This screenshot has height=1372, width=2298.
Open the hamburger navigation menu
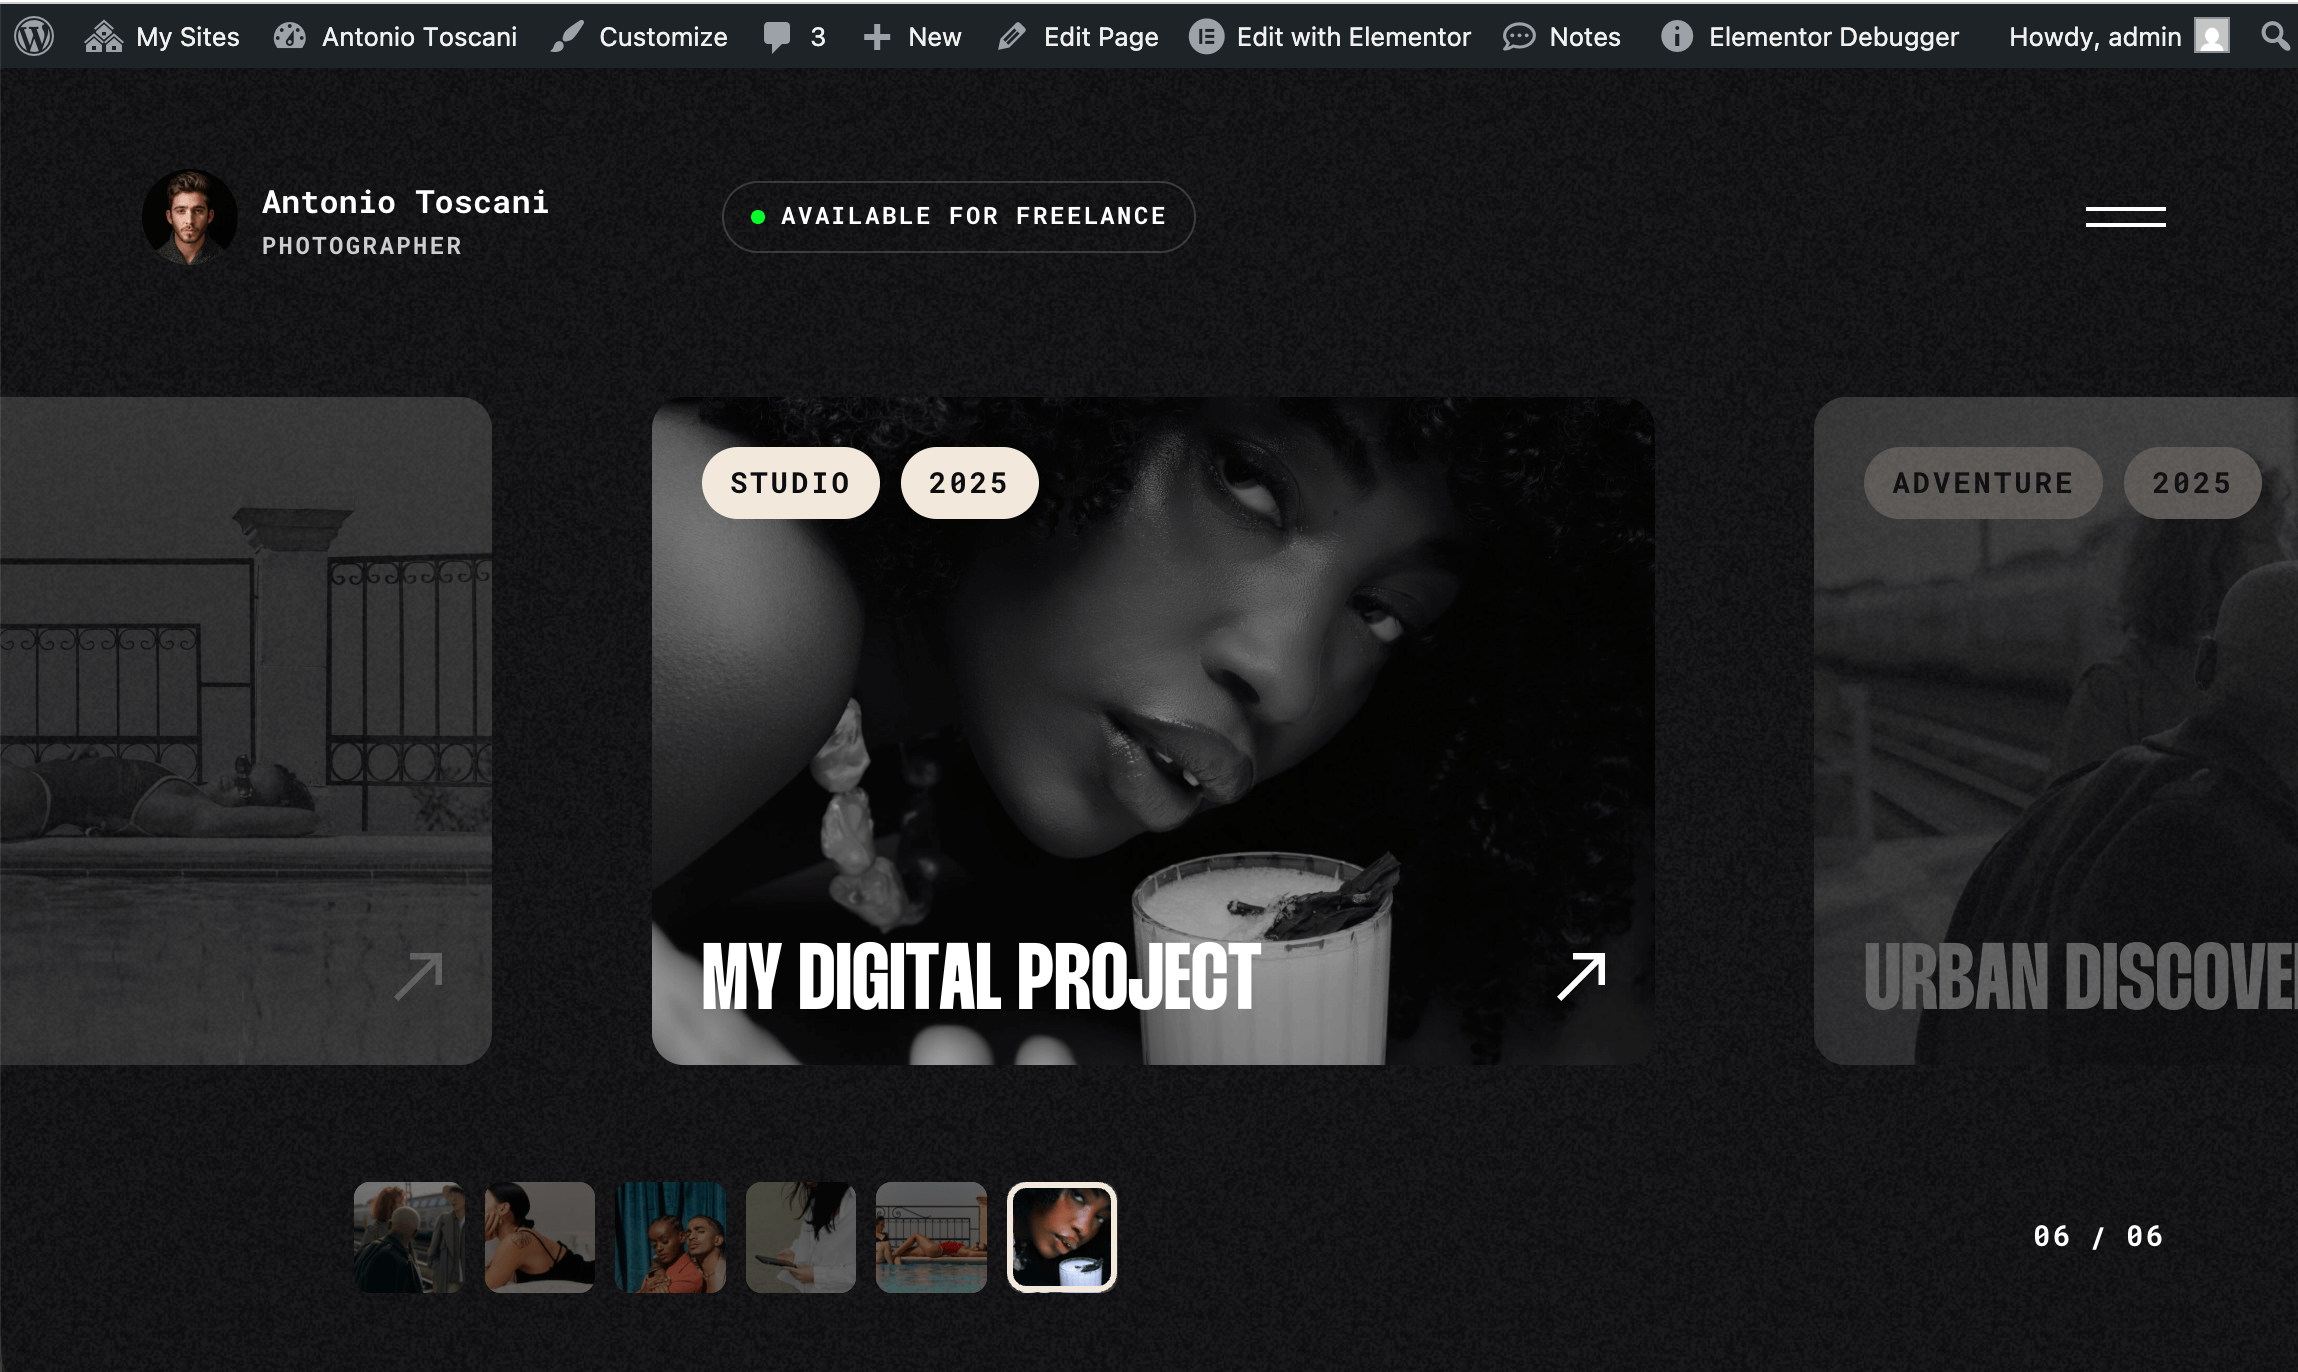tap(2125, 216)
